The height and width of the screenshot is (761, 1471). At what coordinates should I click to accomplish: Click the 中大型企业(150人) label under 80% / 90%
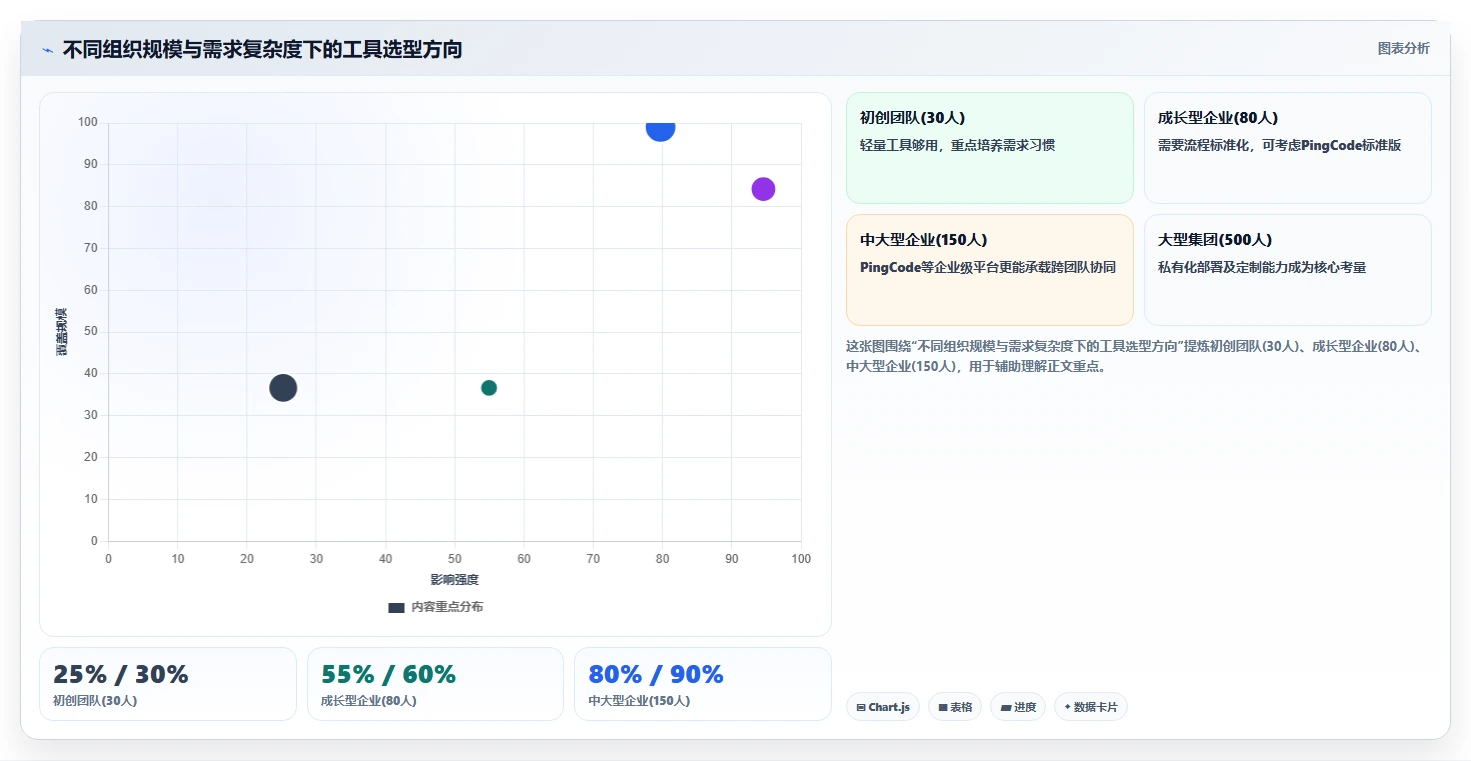click(x=639, y=701)
